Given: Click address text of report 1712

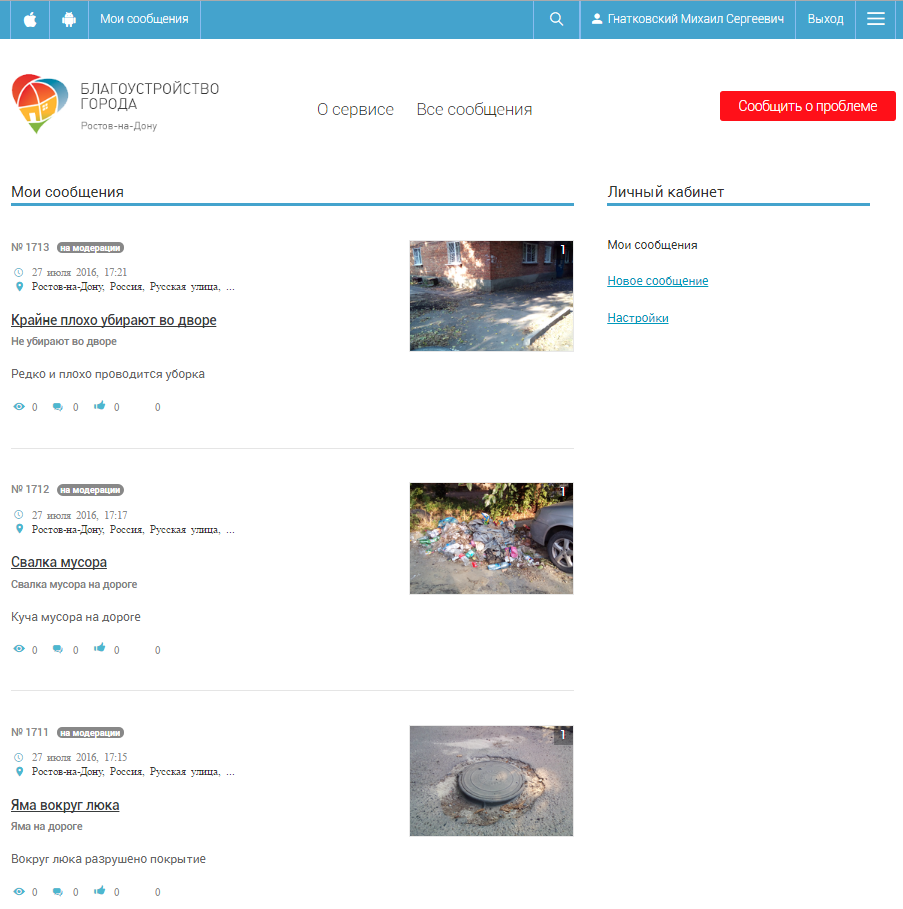Looking at the screenshot, I should pos(133,530).
